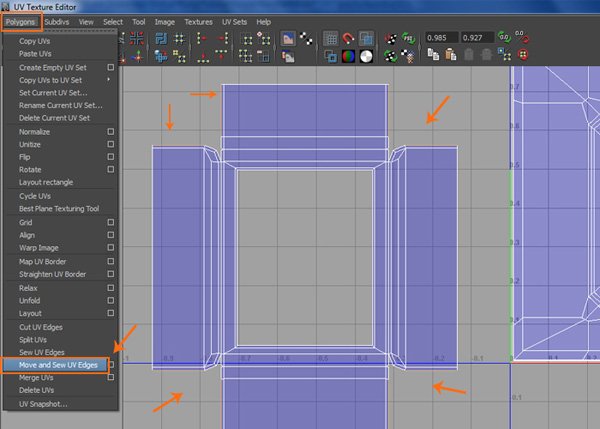
Task: Open the Create Empty UV Set option box
Action: 111,67
